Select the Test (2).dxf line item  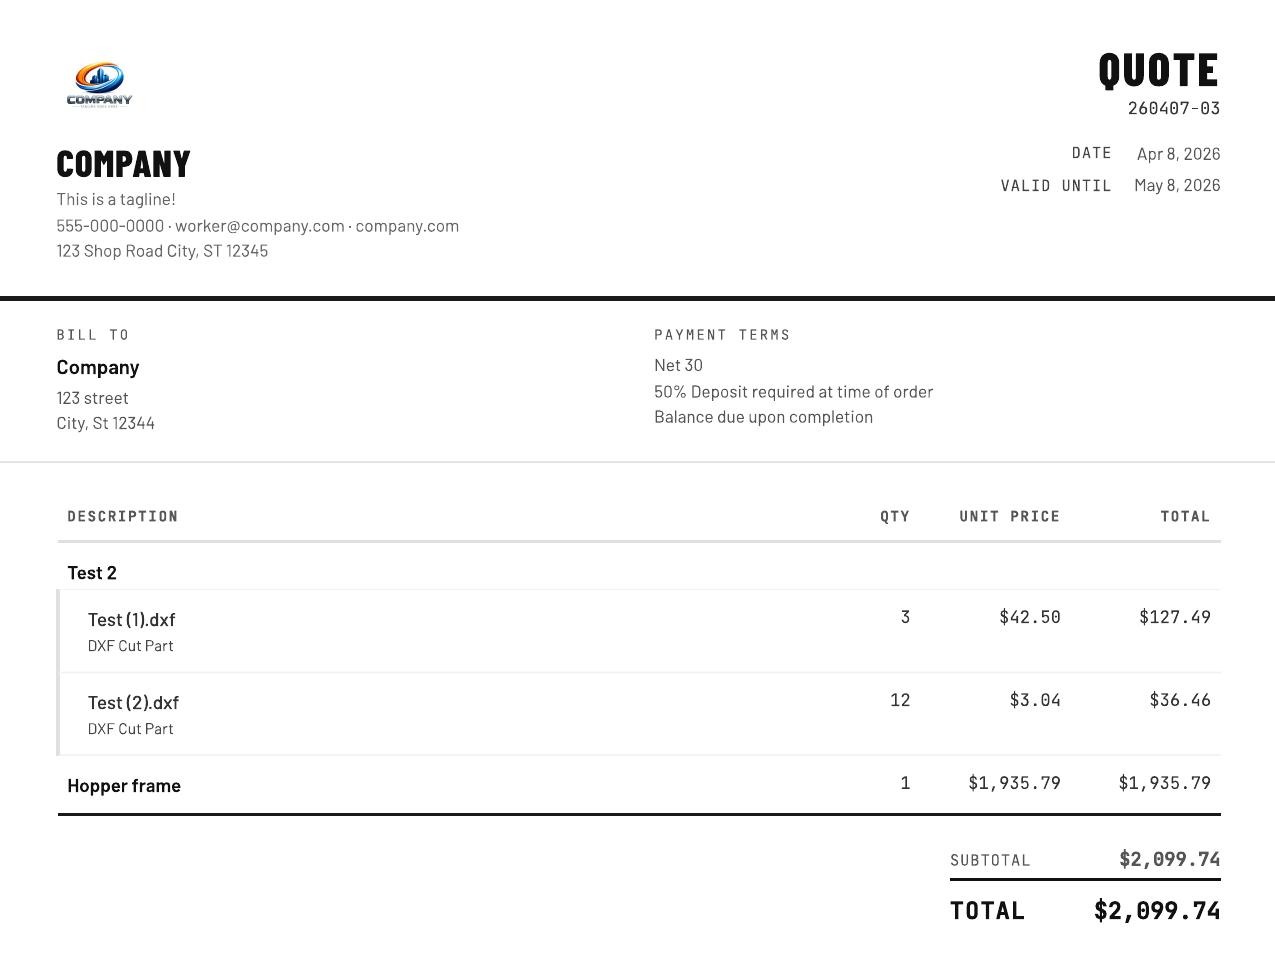[x=133, y=703]
